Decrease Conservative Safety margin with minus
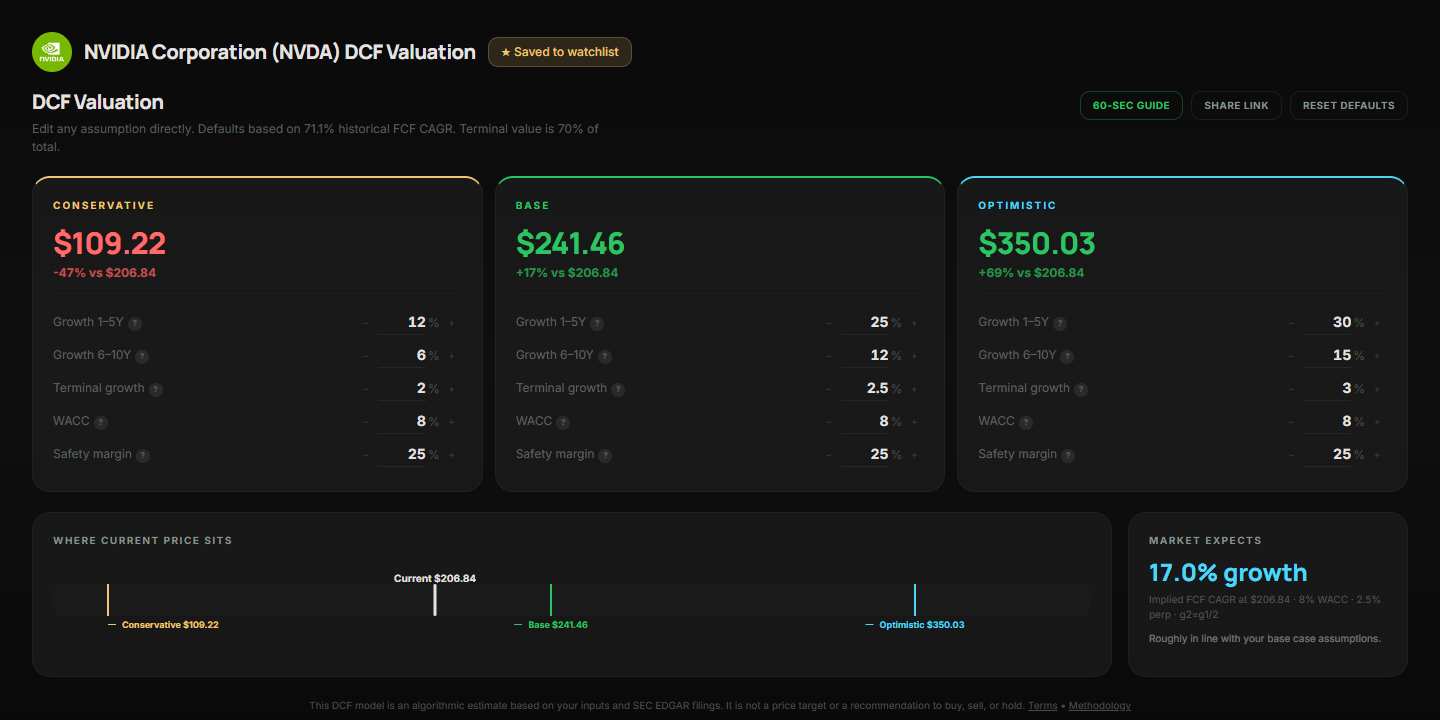Image resolution: width=1440 pixels, height=720 pixels. (365, 455)
